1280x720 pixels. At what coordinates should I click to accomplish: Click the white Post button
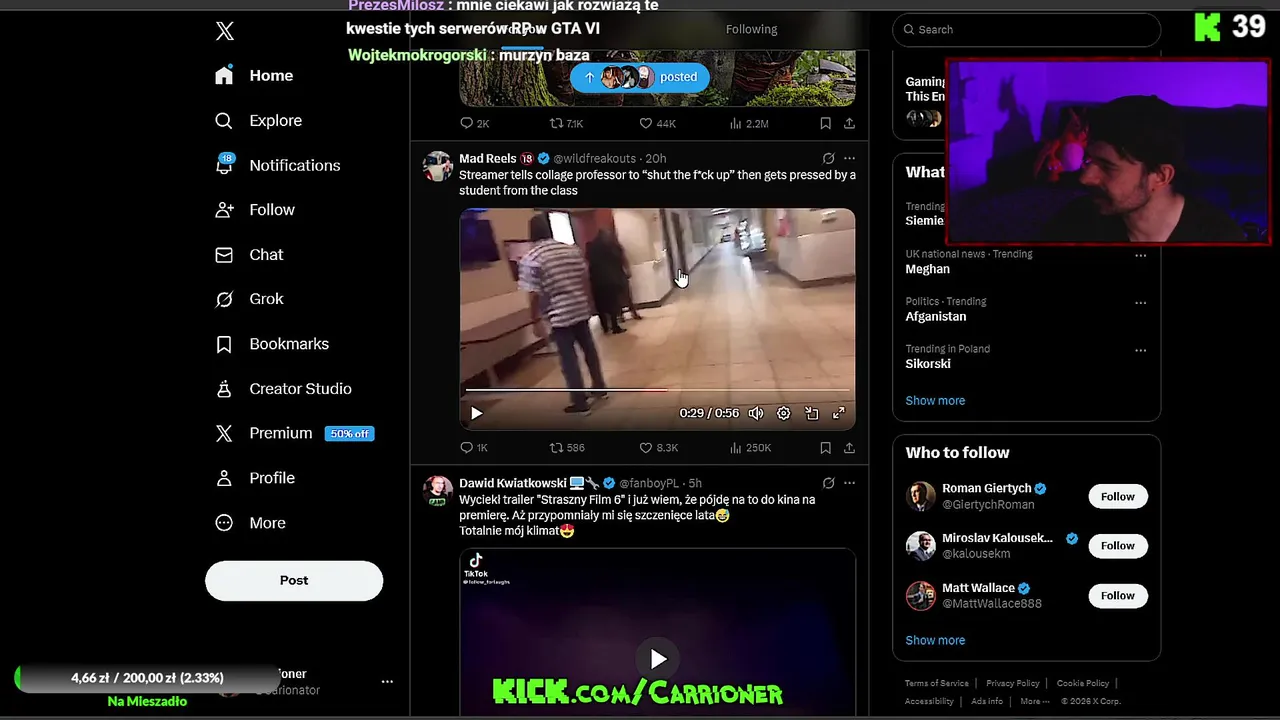click(x=294, y=580)
